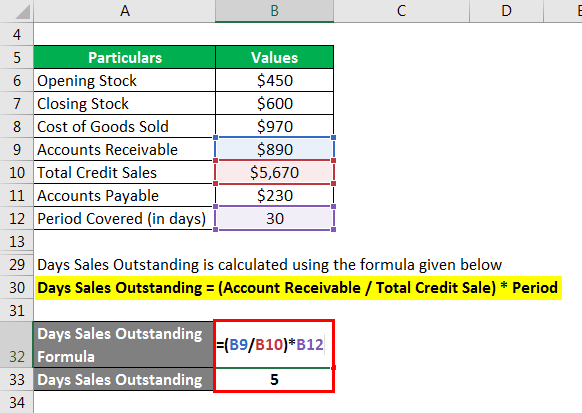
Task: Select row 8 header
Action: (x=17, y=127)
